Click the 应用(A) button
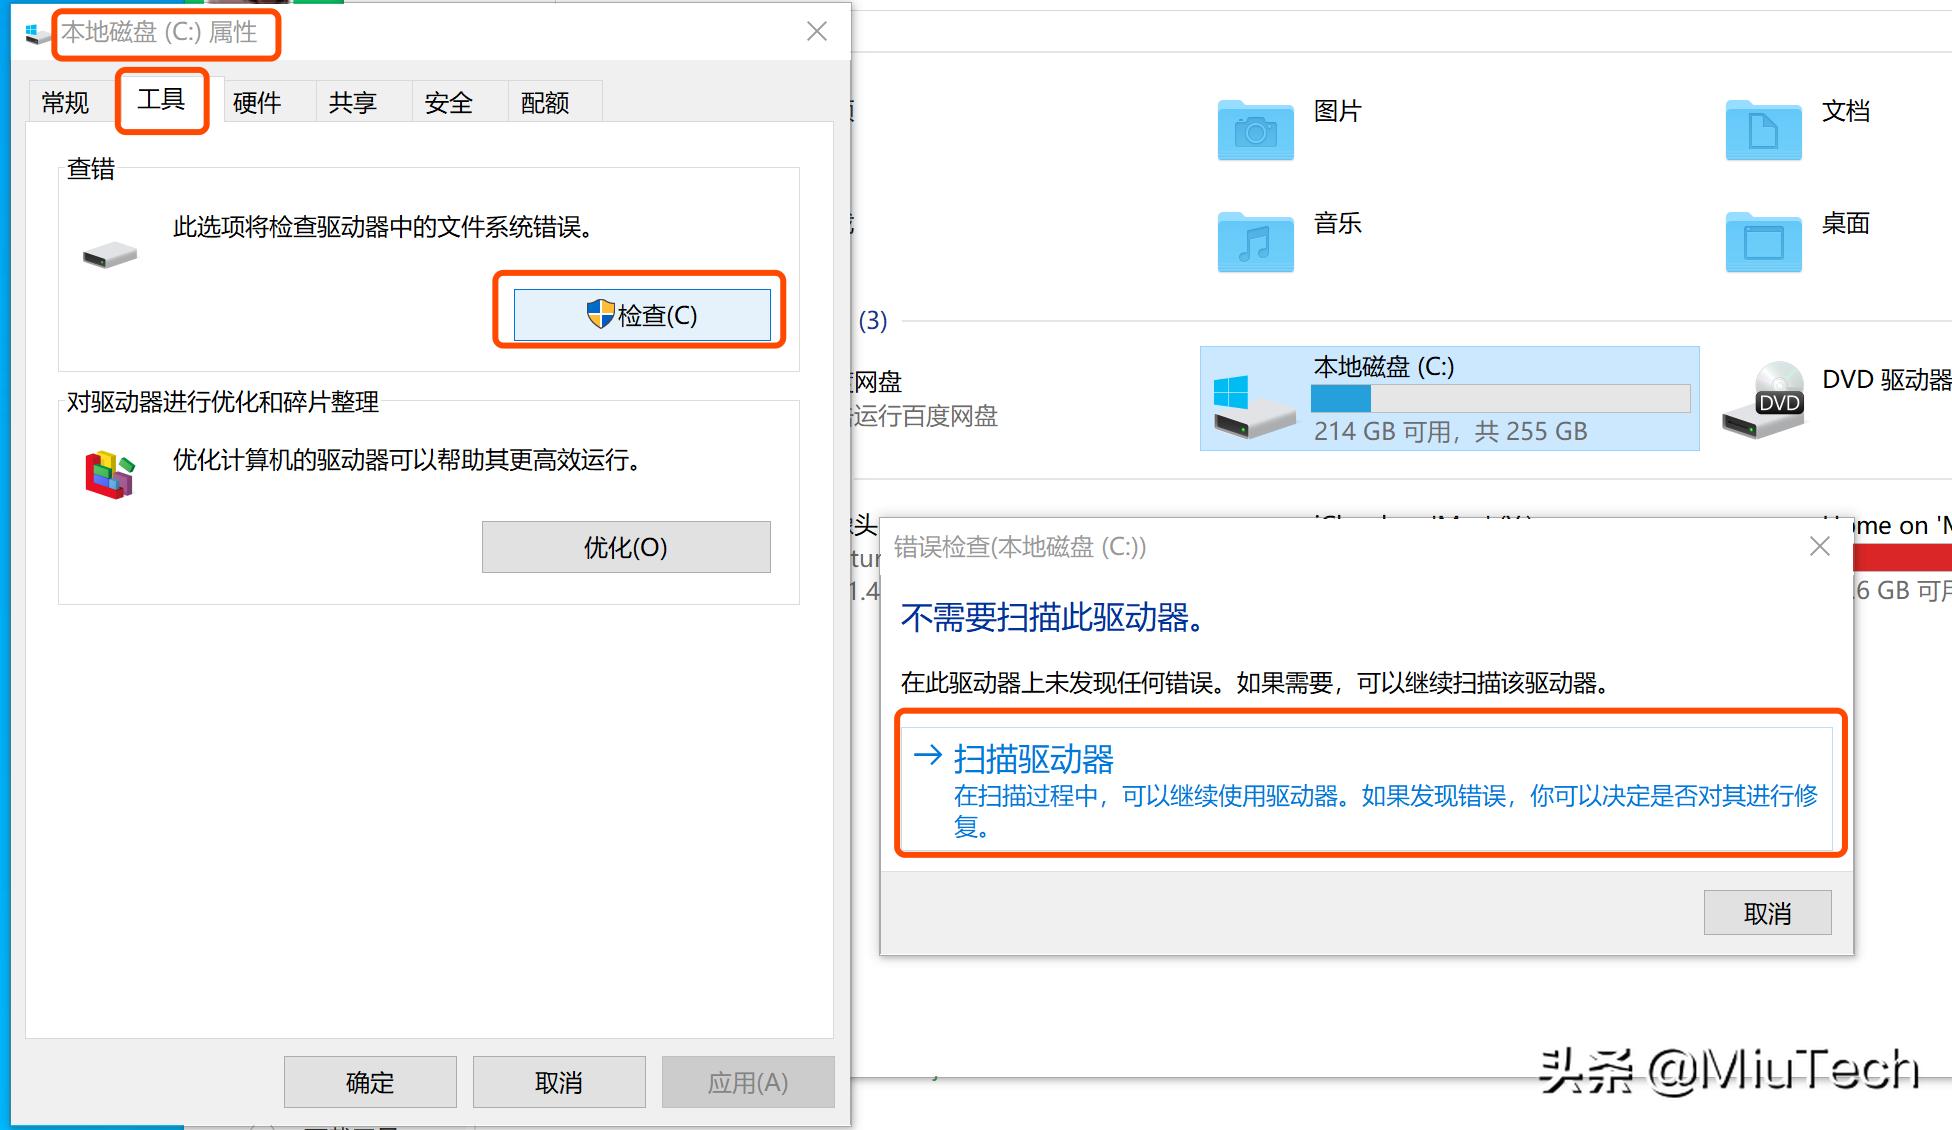 (x=748, y=1081)
